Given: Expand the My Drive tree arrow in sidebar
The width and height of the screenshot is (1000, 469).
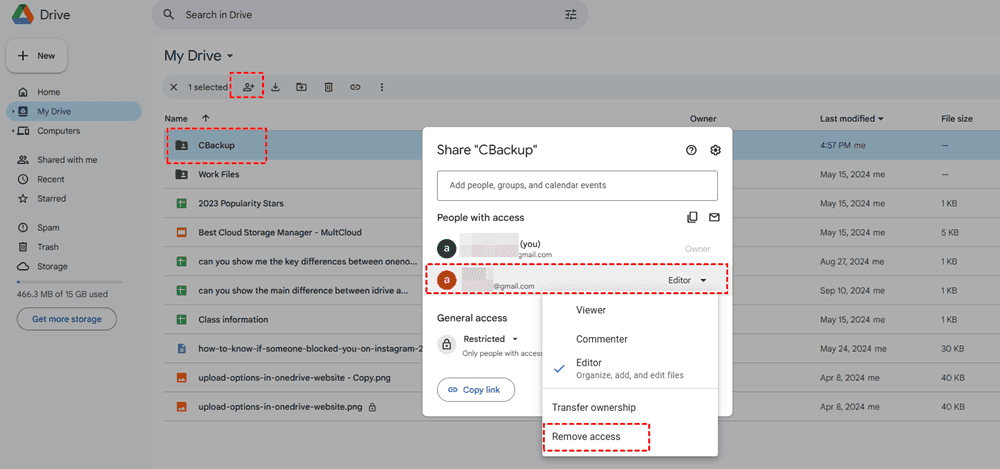Looking at the screenshot, I should point(13,112).
